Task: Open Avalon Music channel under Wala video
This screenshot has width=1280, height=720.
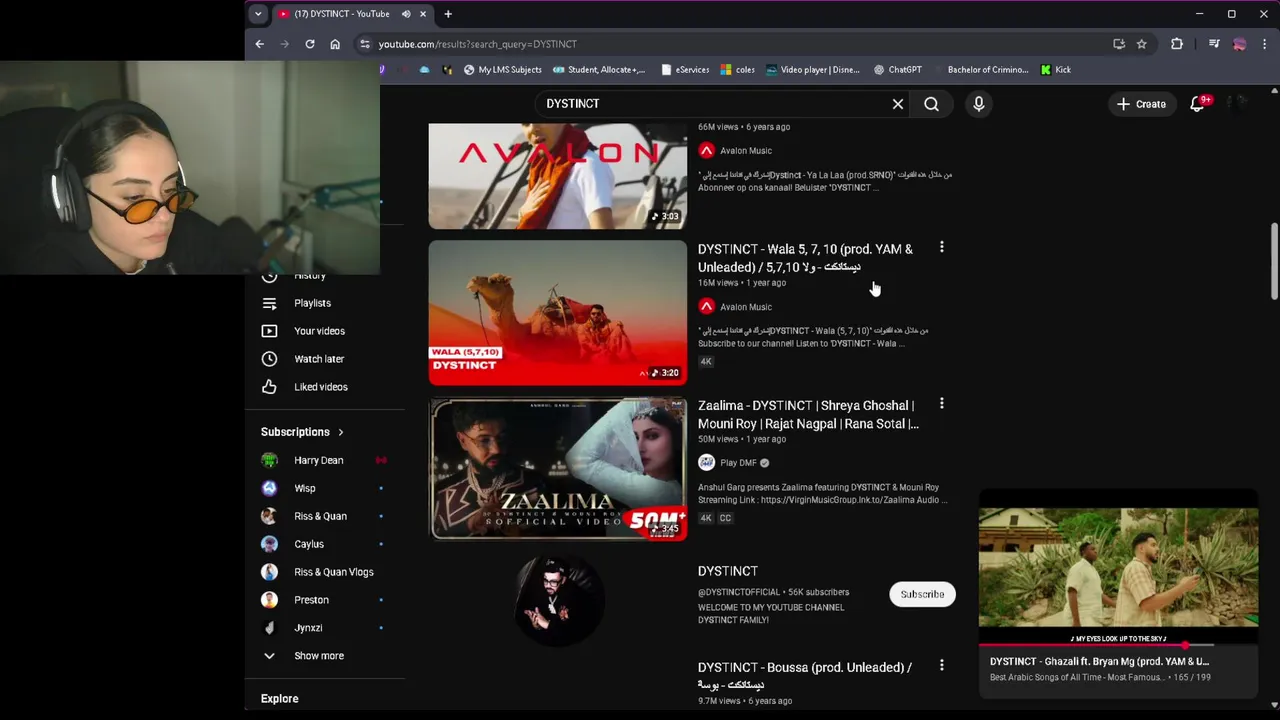Action: tap(745, 307)
